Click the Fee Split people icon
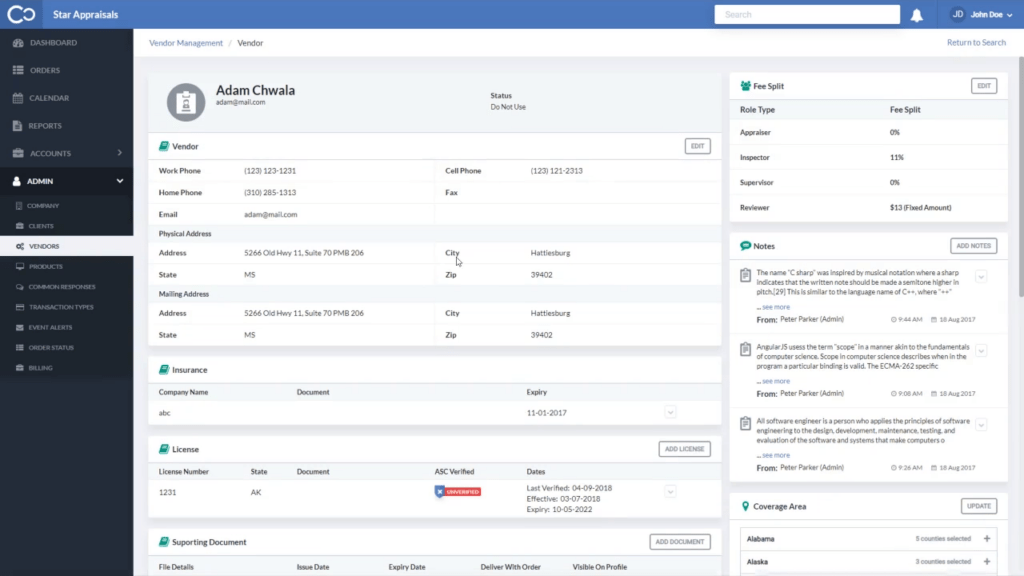The width and height of the screenshot is (1024, 576). pos(745,86)
